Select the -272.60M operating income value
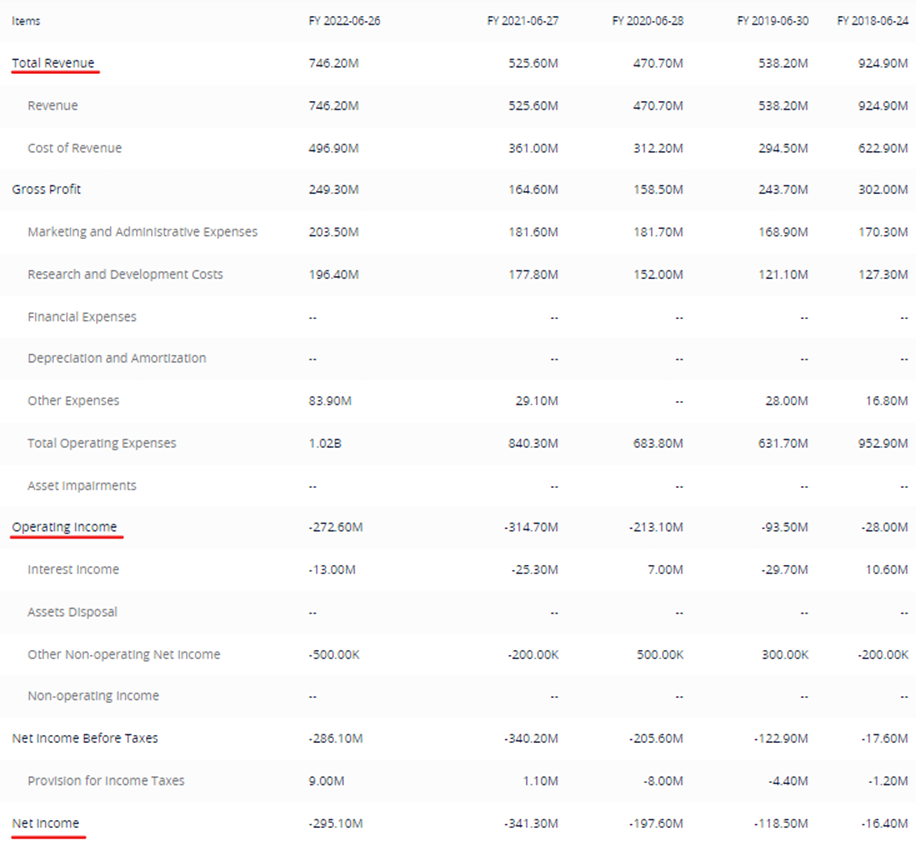The image size is (916, 844). point(336,527)
